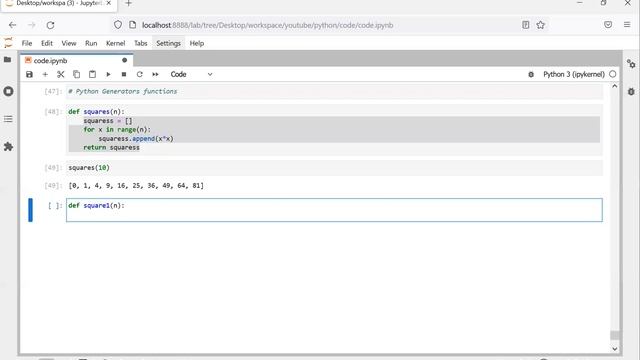
Task: Open the Table of Contents sidebar panel
Action: tap(8, 119)
